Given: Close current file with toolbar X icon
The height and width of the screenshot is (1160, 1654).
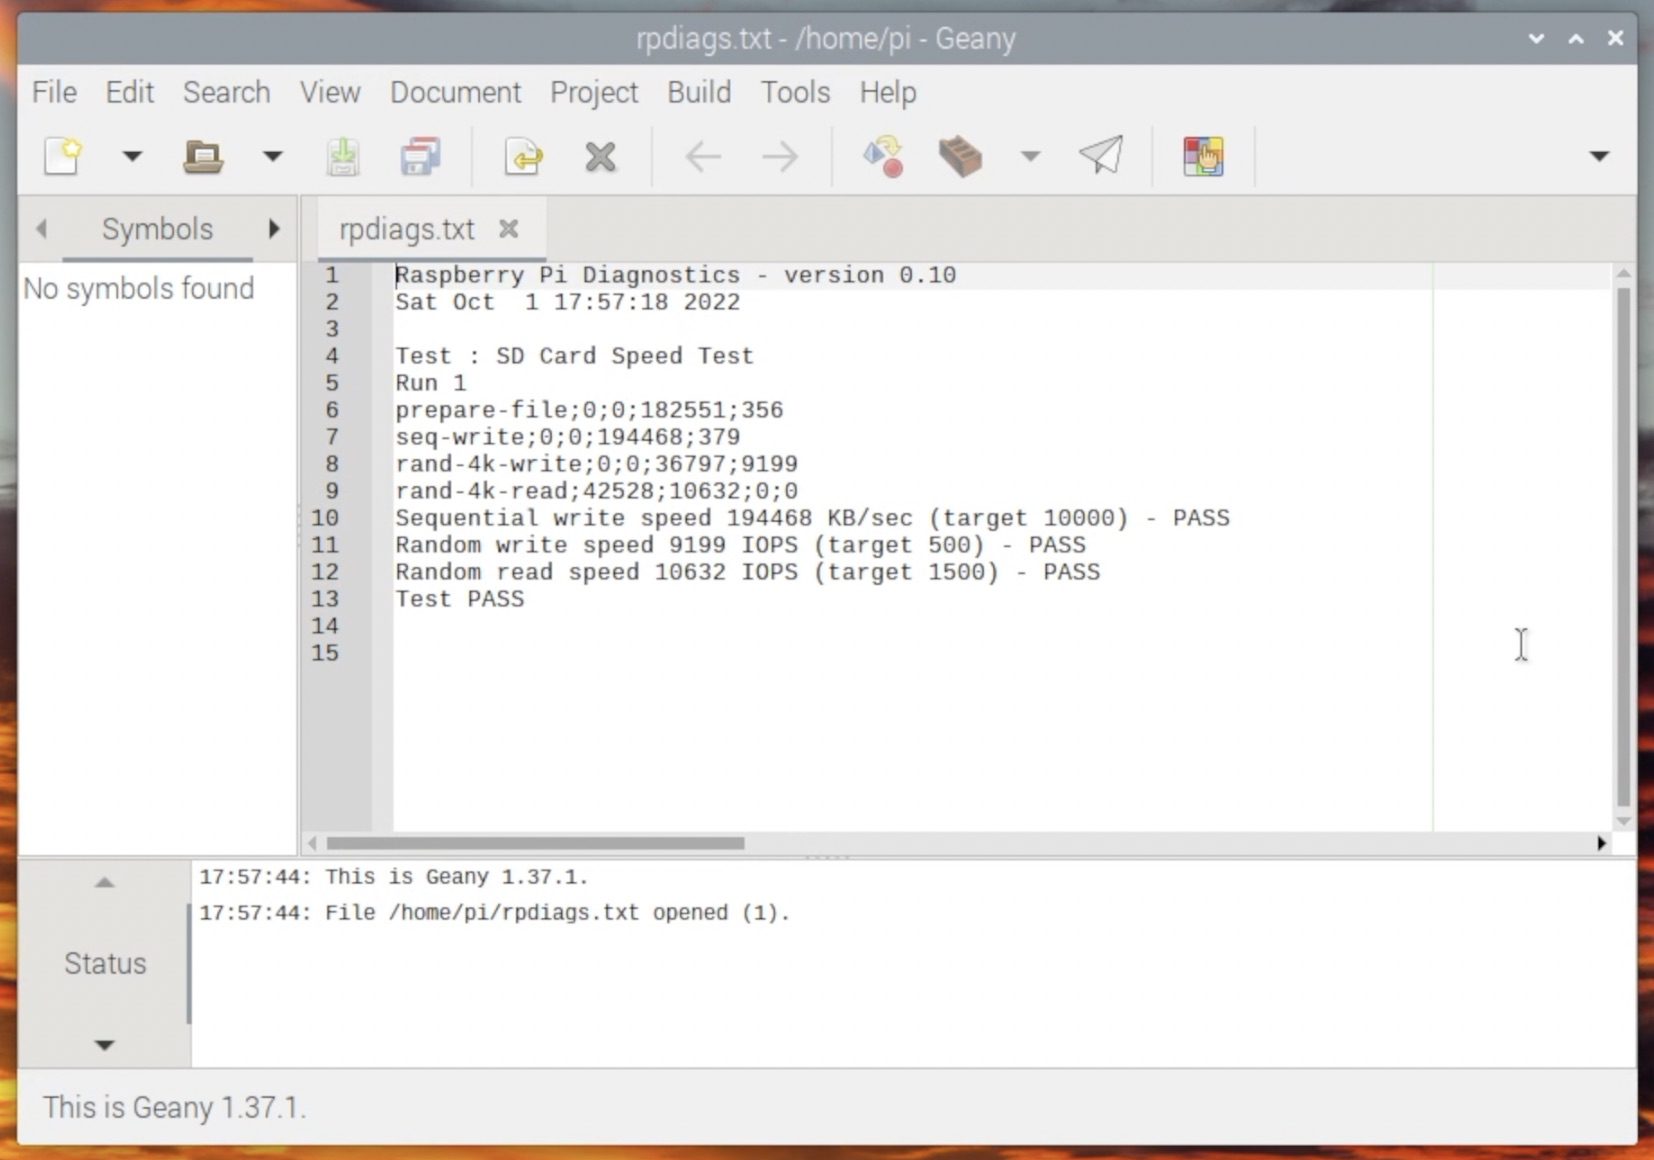Looking at the screenshot, I should 600,157.
